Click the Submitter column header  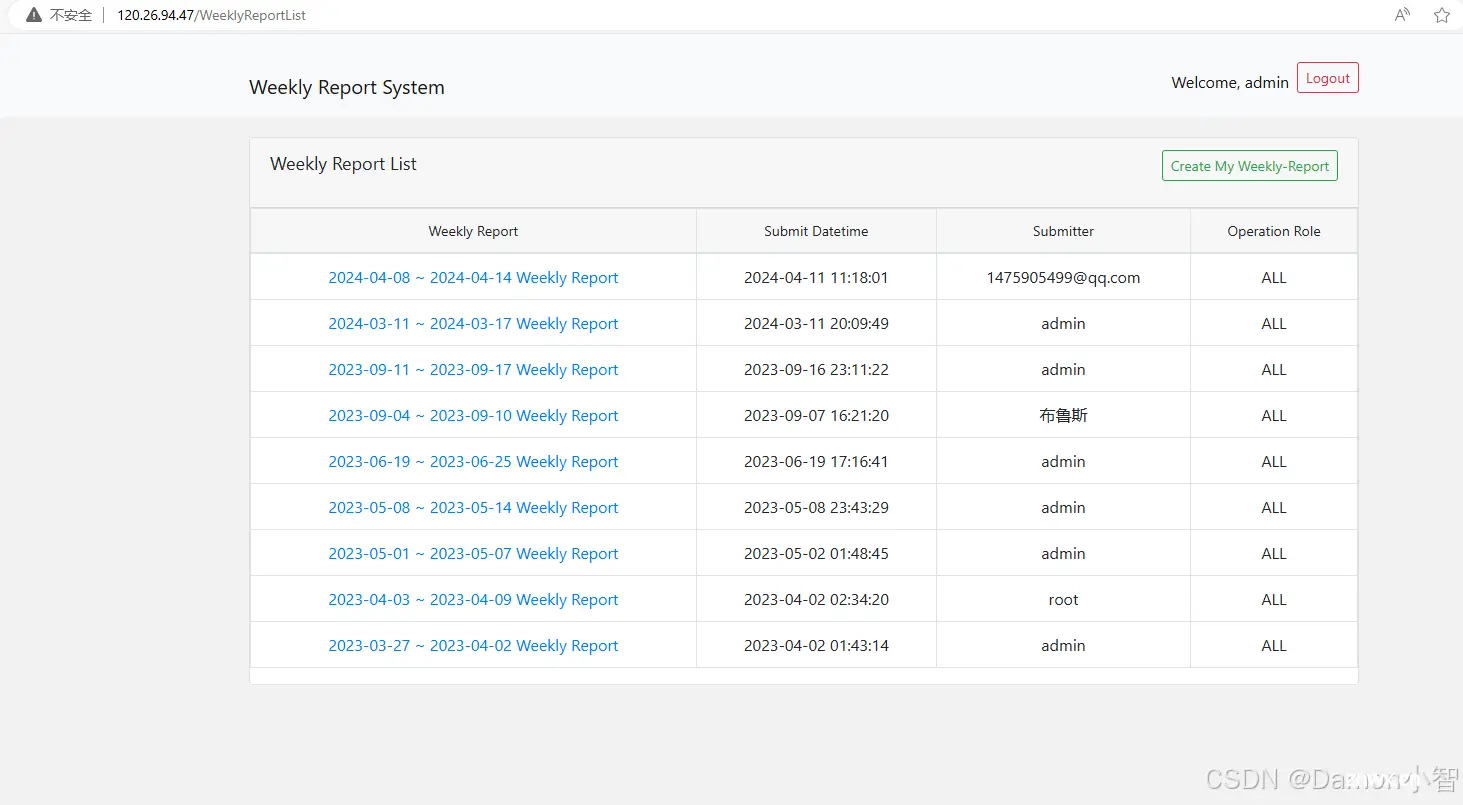click(x=1063, y=231)
